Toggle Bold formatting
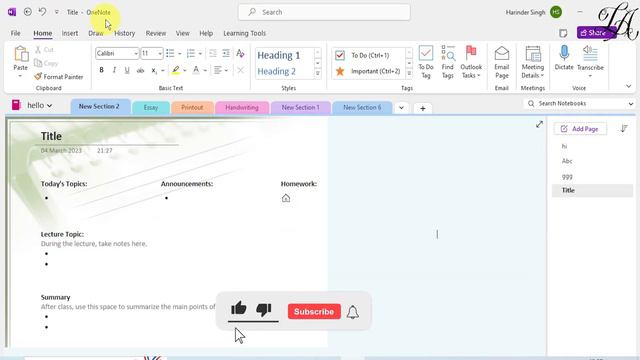The width and height of the screenshot is (640, 360). point(102,70)
